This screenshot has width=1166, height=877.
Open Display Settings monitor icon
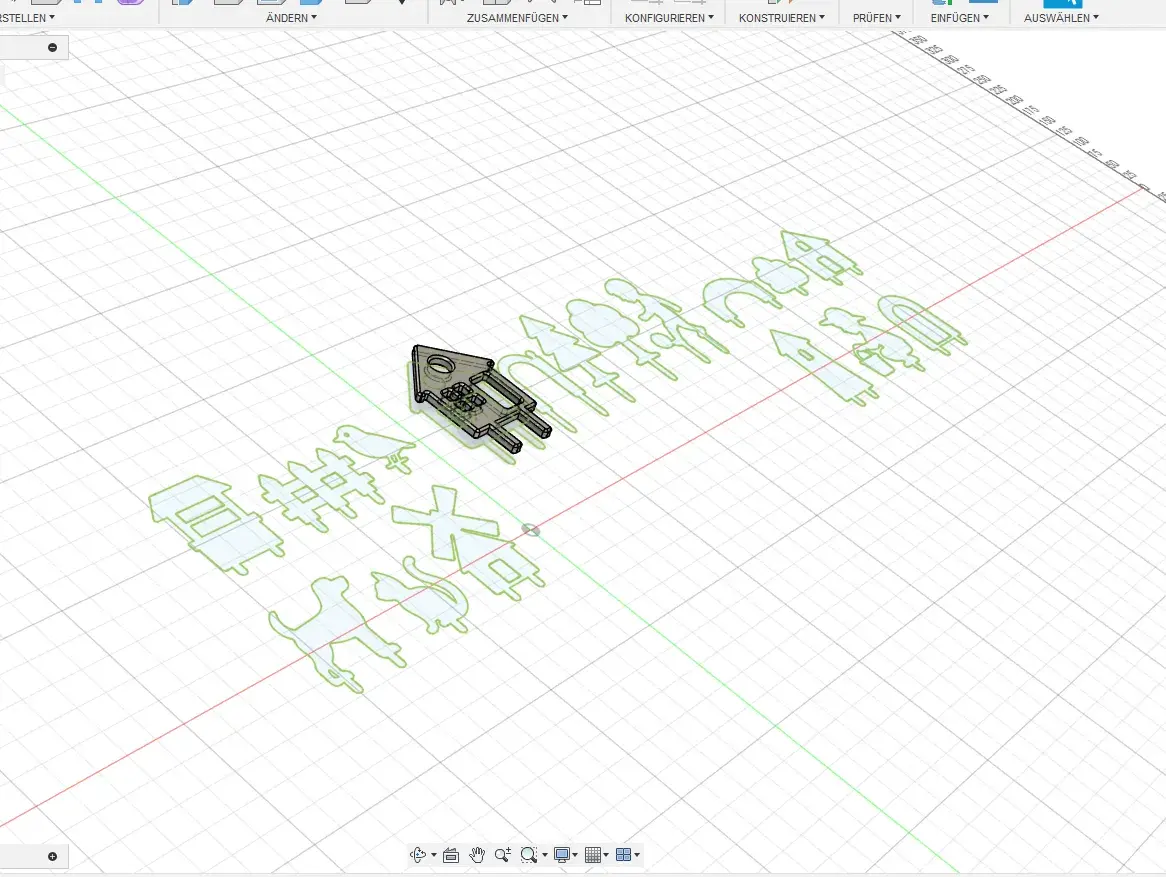tap(562, 855)
